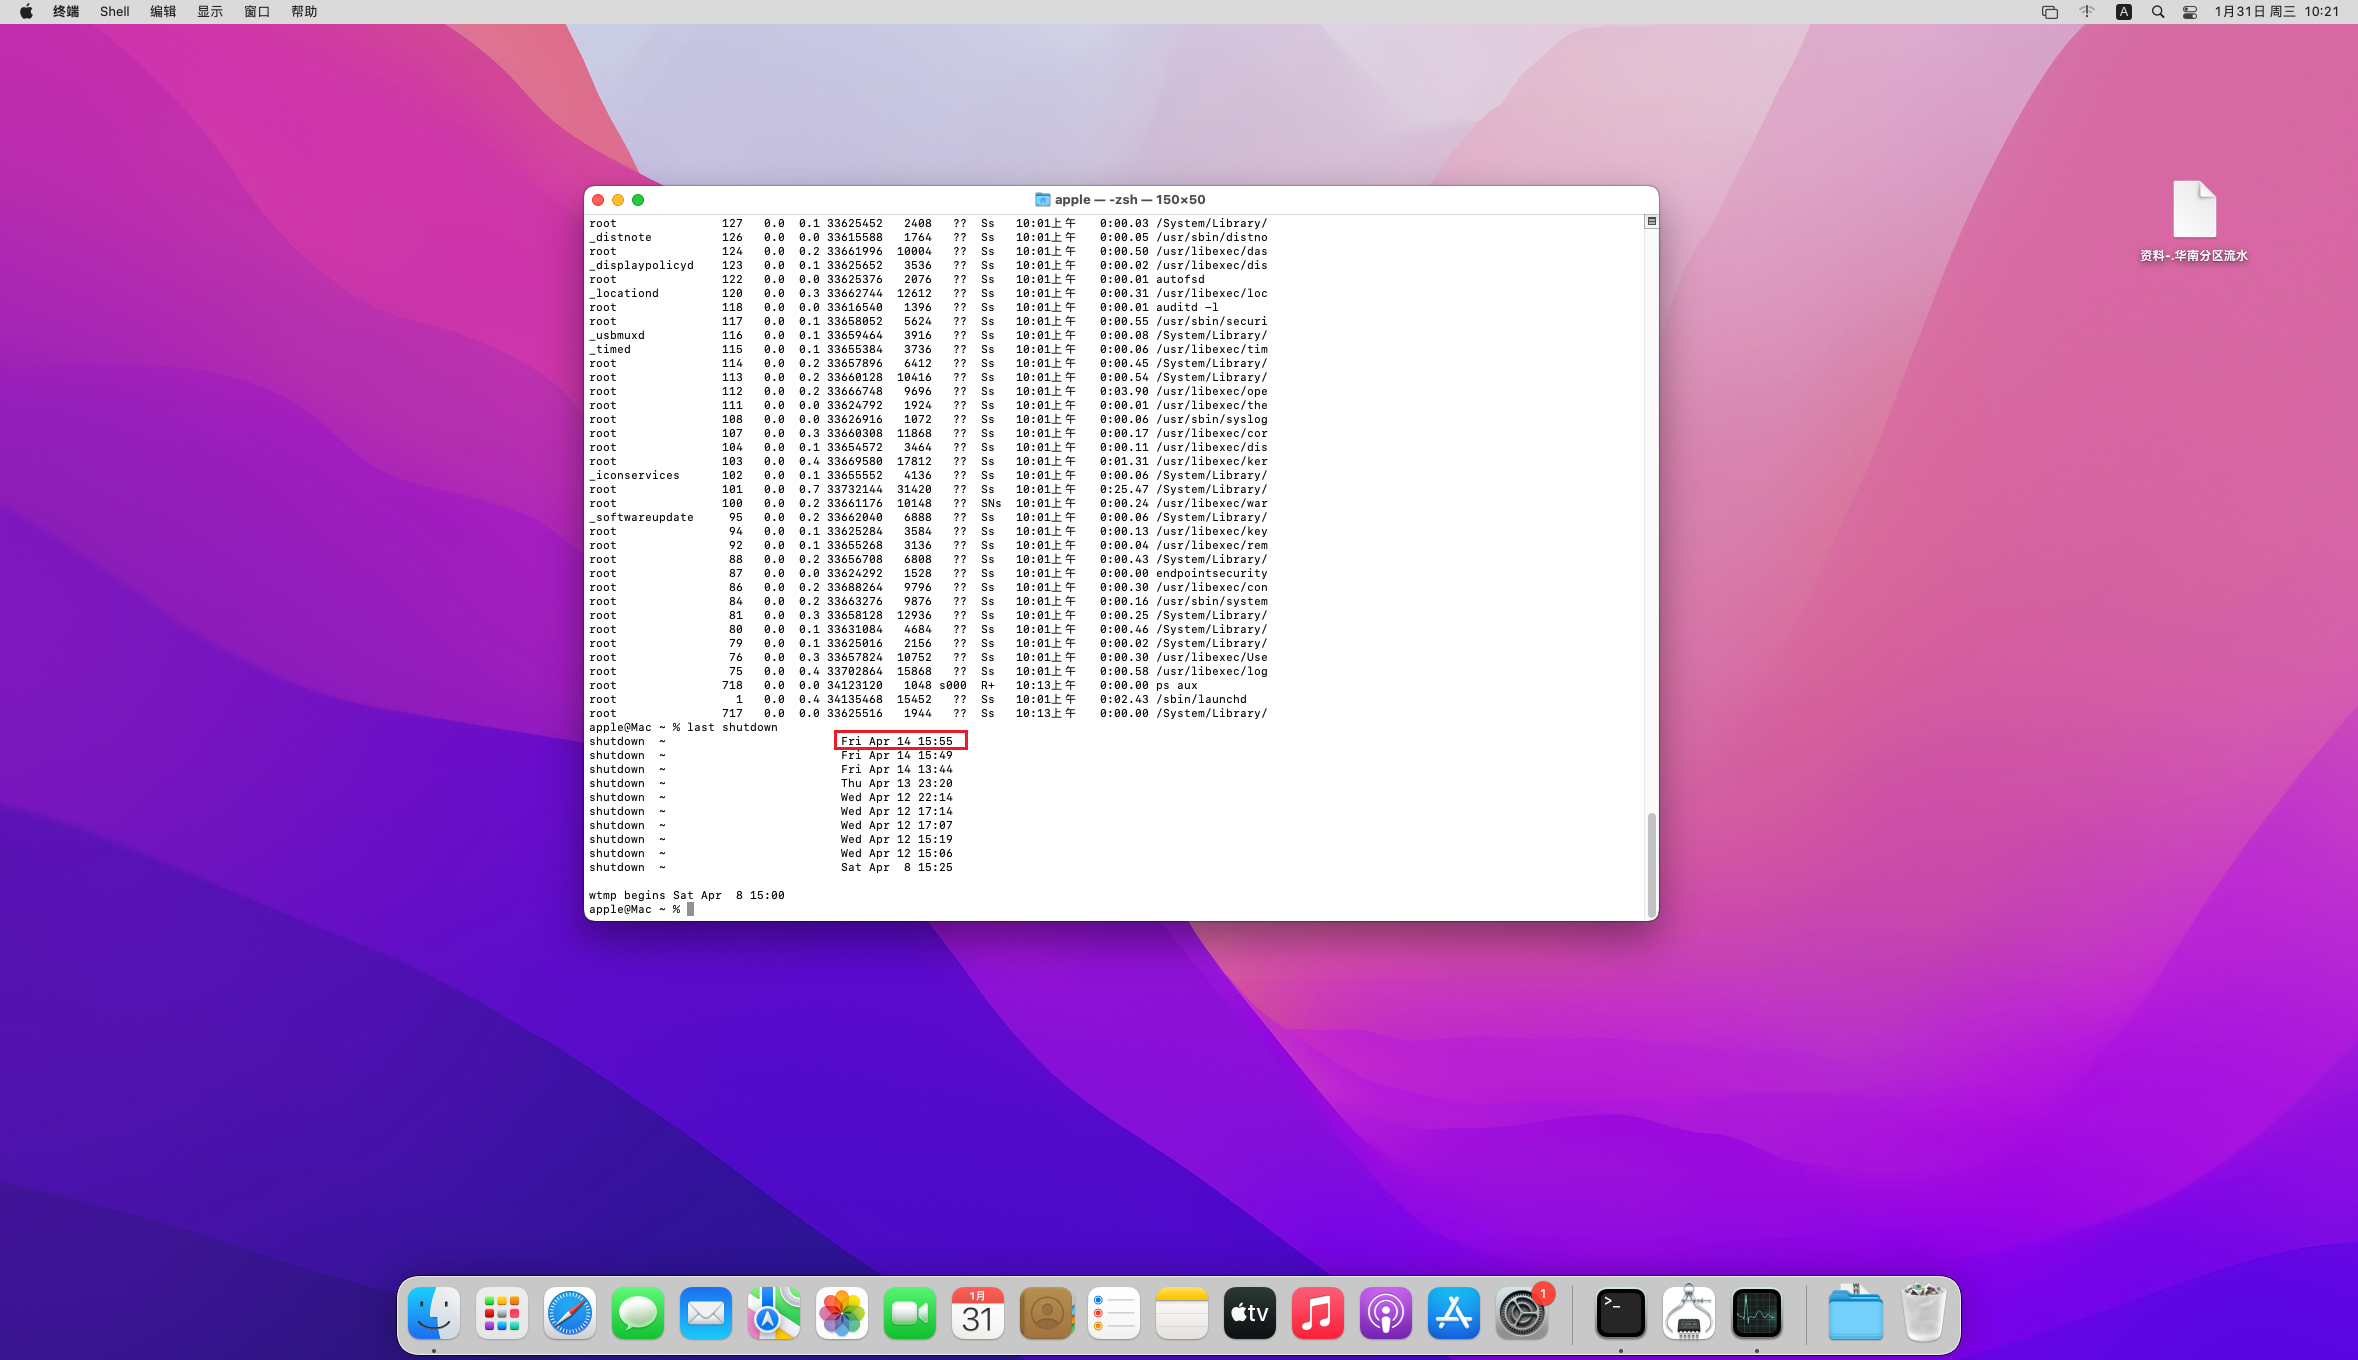Open the App Store icon
Image resolution: width=2358 pixels, height=1360 pixels.
[x=1454, y=1313]
